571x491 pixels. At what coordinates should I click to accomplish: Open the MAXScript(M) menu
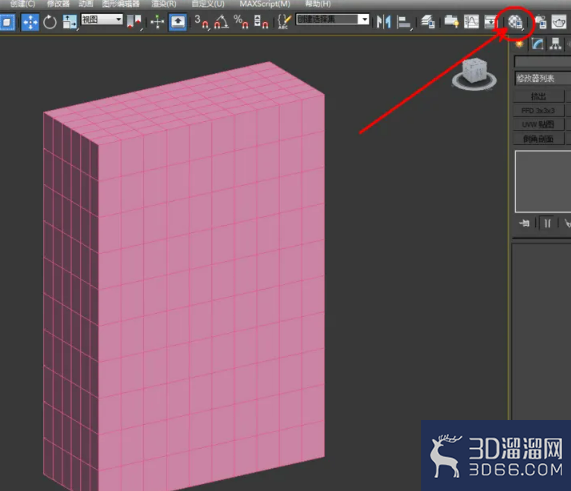click(265, 4)
